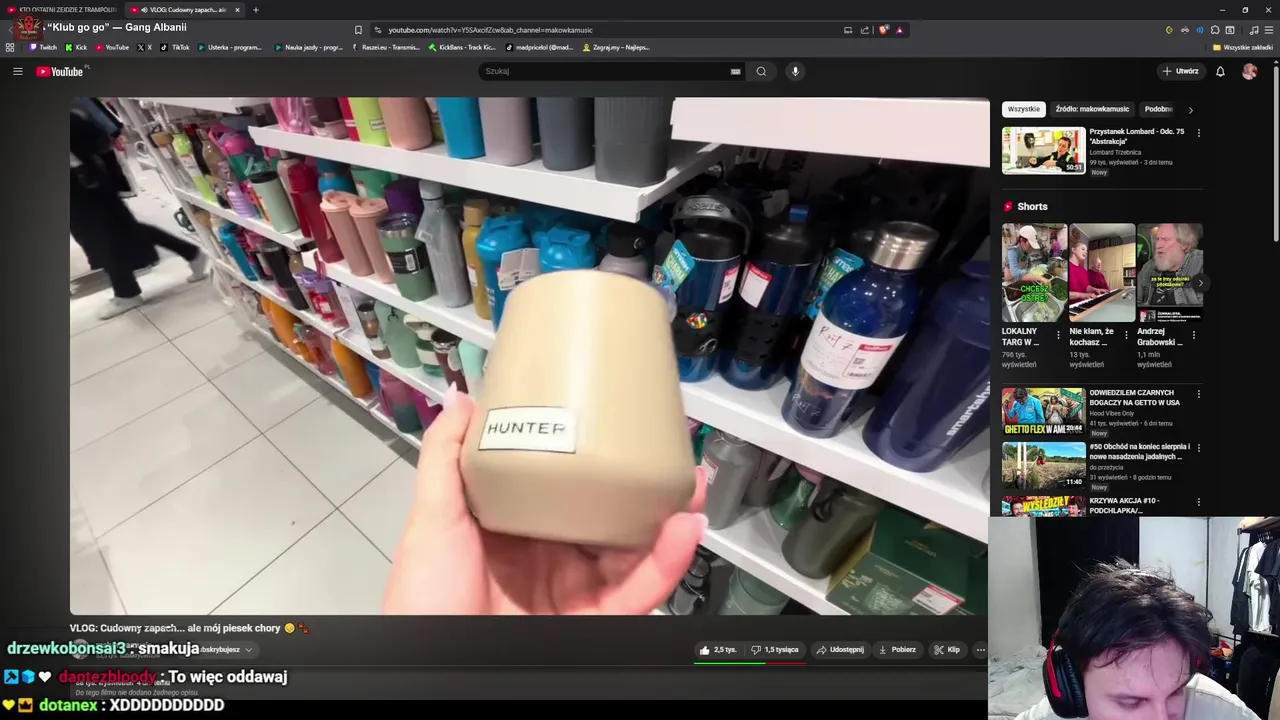Select the Podobne filter chip
Screen dimensions: 1280x720
(1158, 109)
